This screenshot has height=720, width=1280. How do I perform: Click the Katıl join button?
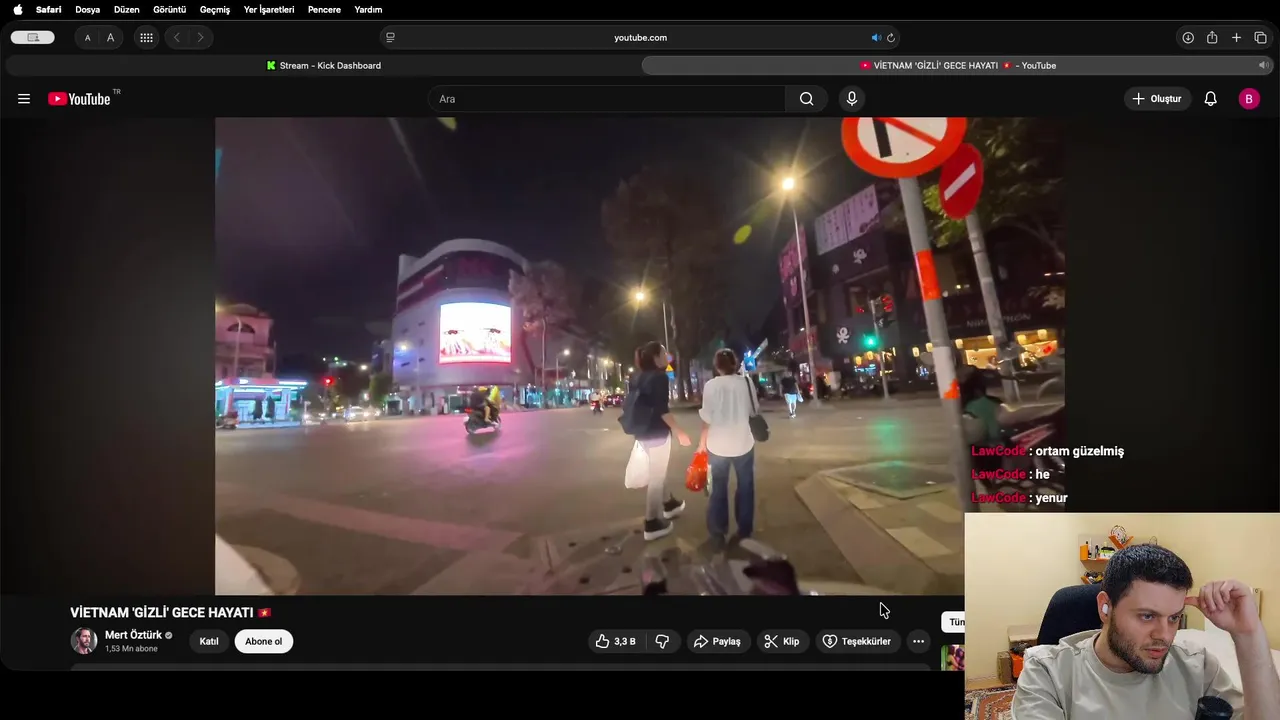point(209,642)
